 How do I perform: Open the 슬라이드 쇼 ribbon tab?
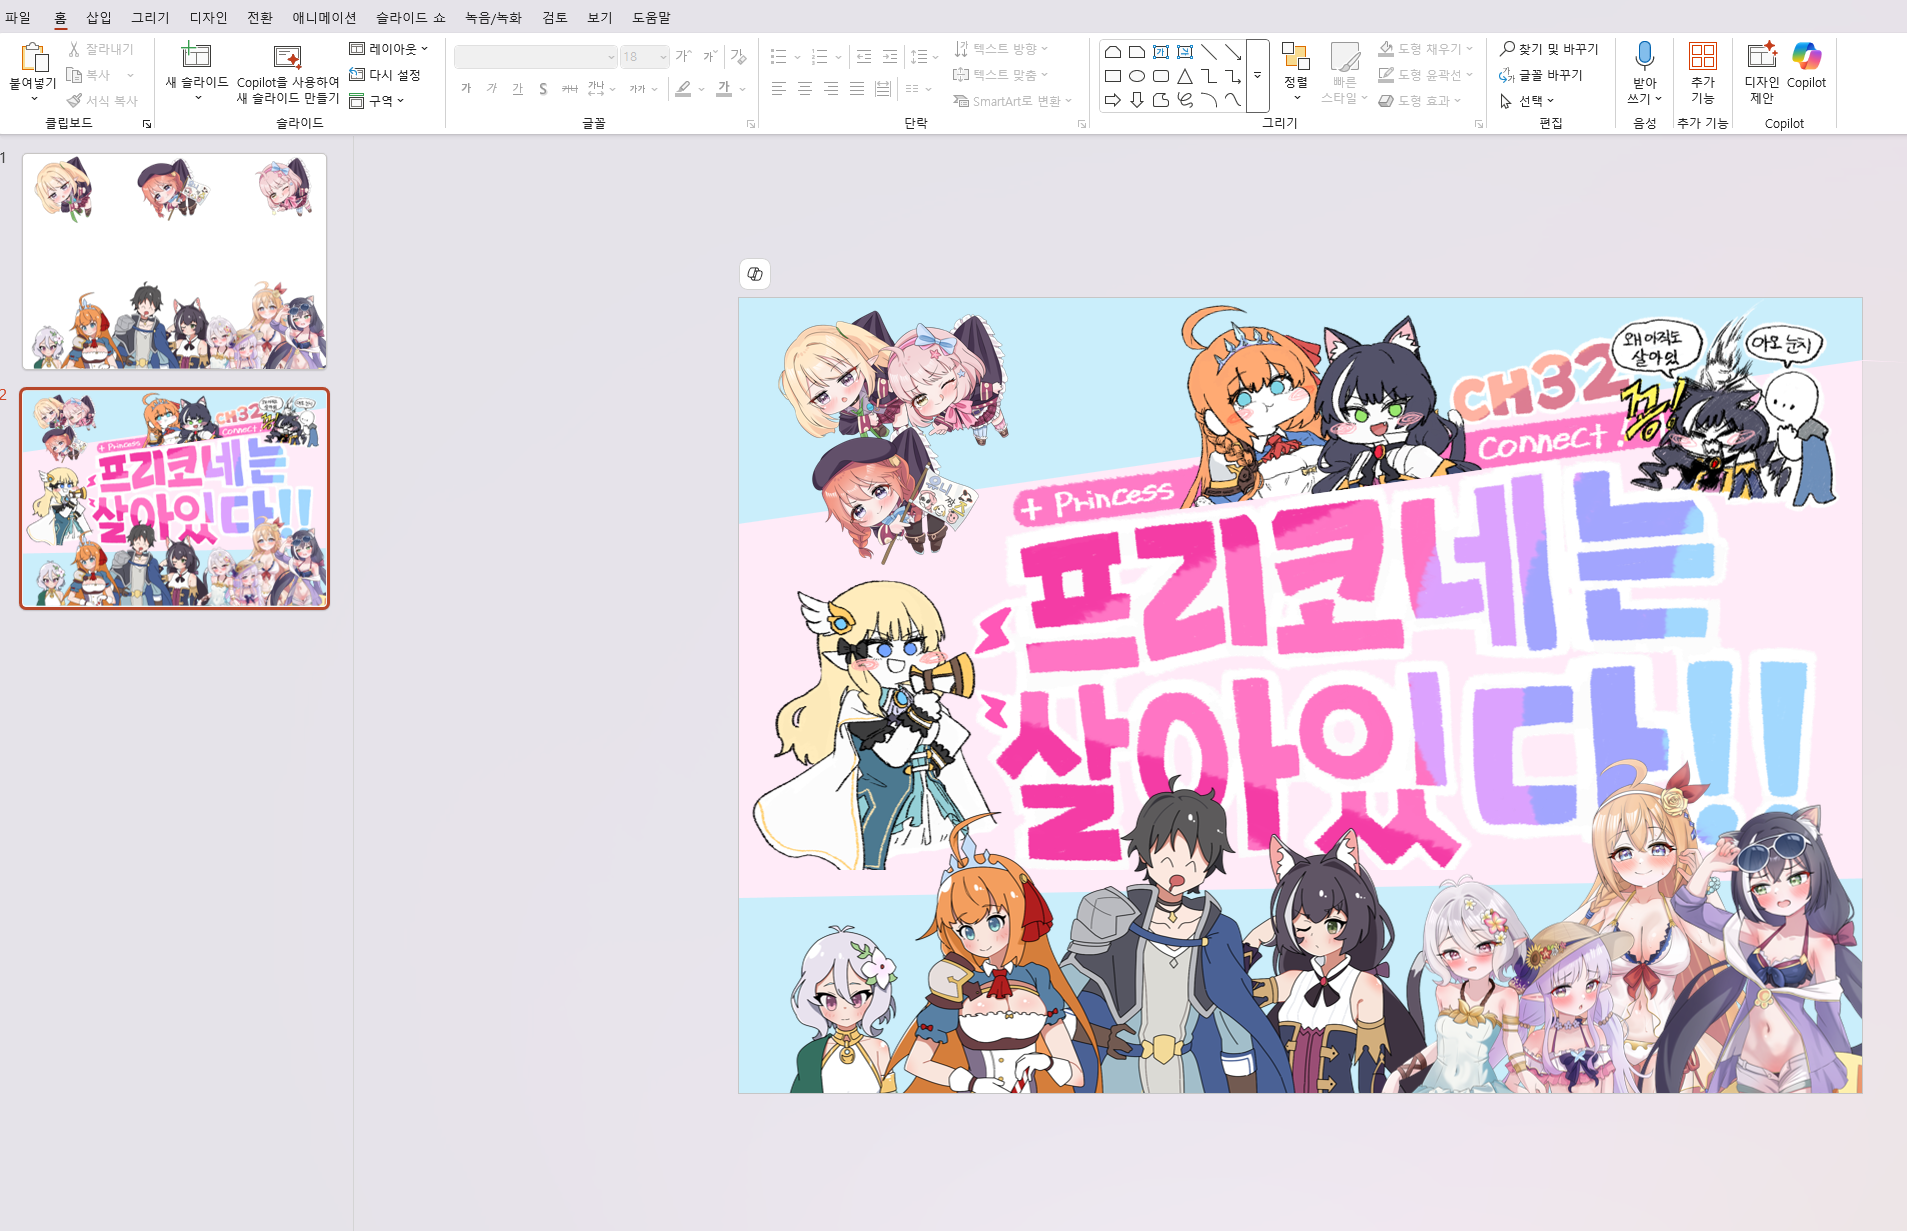tap(410, 17)
